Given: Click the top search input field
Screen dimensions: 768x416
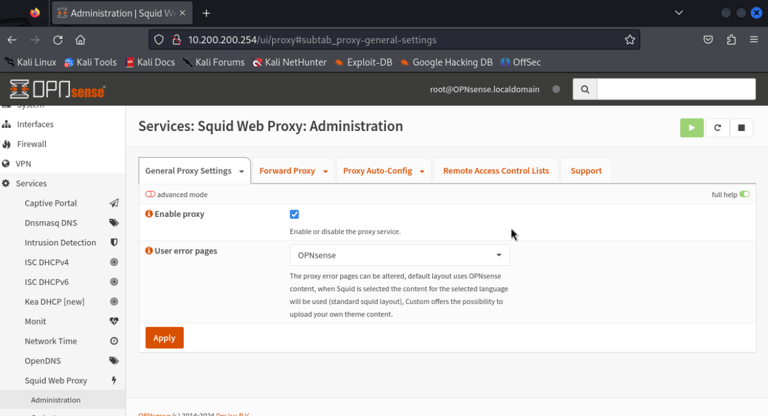Looking at the screenshot, I should point(676,89).
